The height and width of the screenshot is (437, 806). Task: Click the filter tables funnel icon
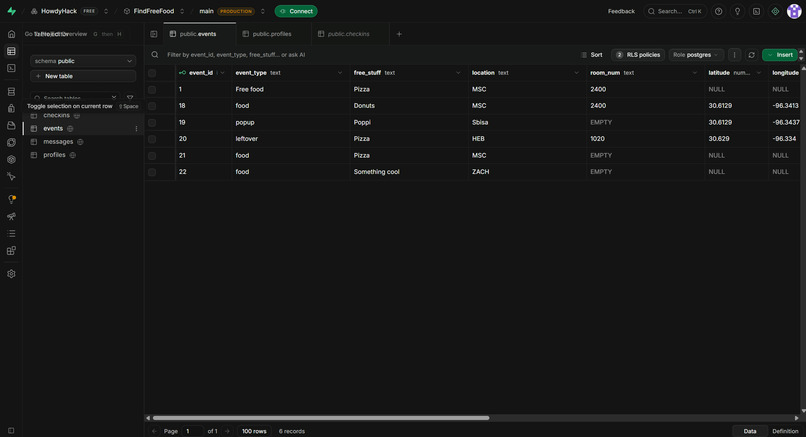point(130,98)
